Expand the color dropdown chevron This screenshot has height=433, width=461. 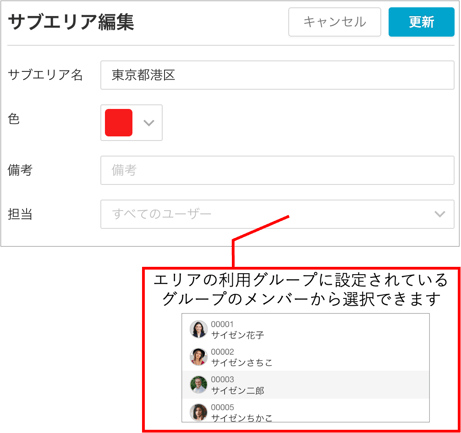(149, 123)
